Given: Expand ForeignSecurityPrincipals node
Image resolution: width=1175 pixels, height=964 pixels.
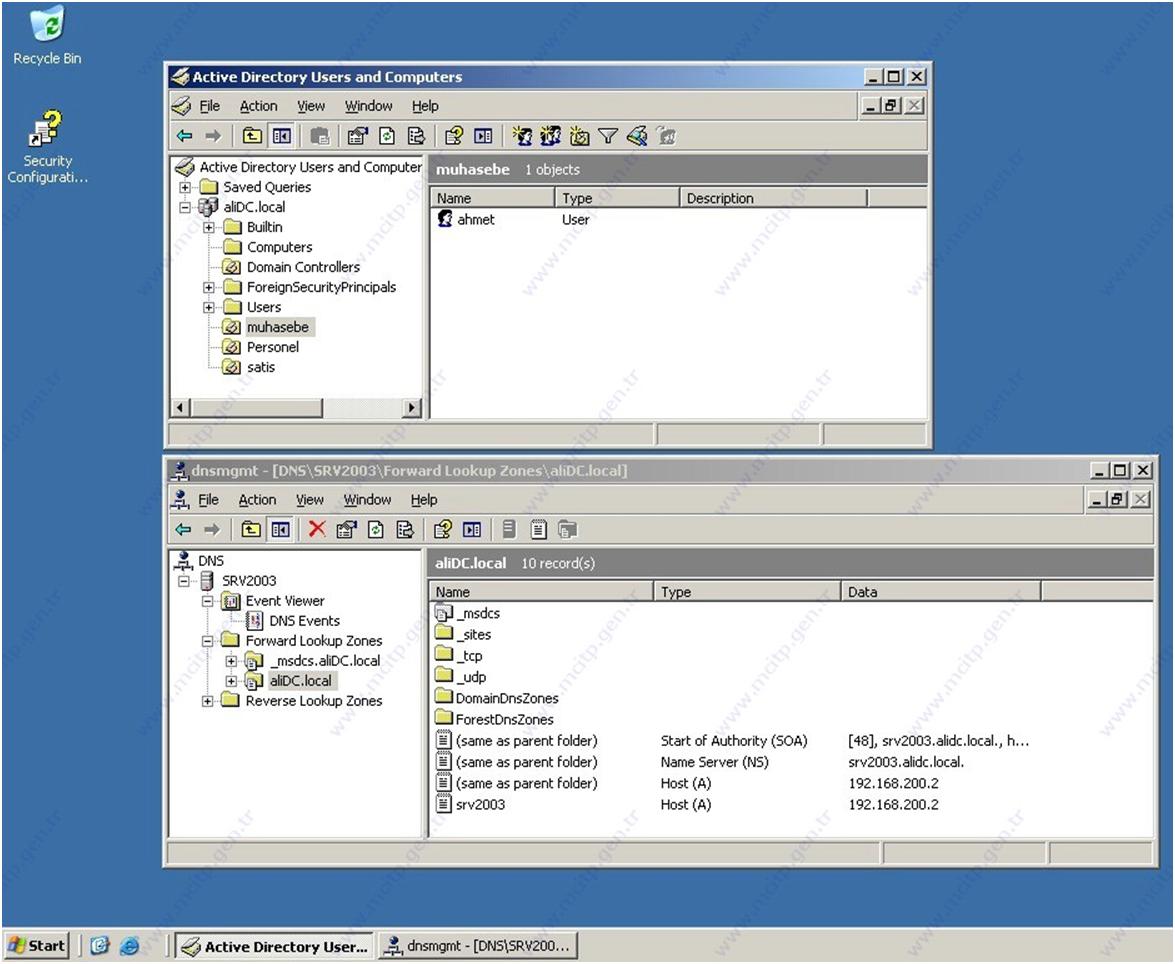Looking at the screenshot, I should (209, 287).
